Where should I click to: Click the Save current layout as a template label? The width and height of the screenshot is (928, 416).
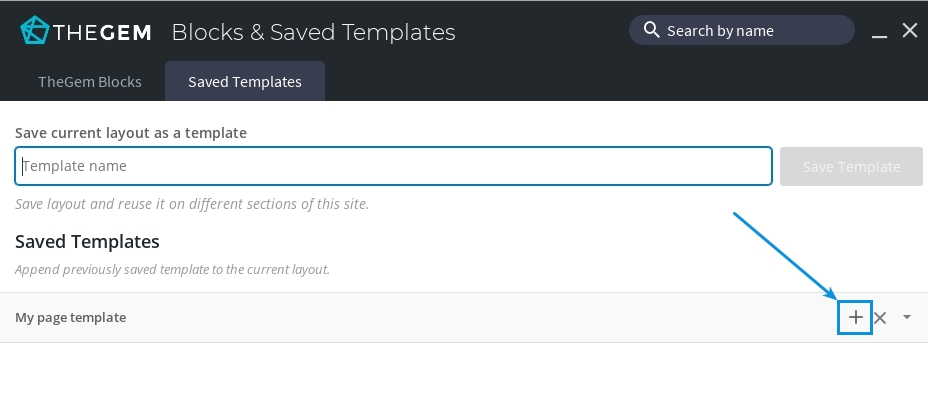point(131,132)
